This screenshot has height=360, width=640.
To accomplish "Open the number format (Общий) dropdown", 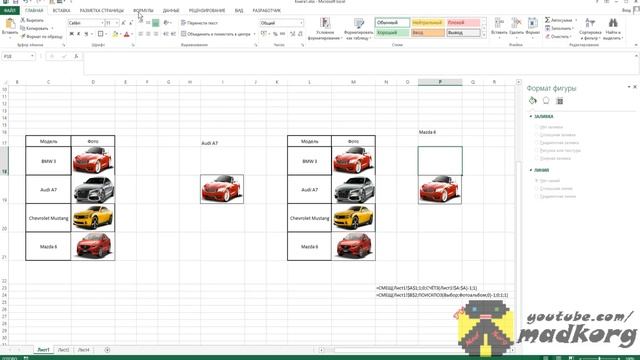I will point(301,23).
